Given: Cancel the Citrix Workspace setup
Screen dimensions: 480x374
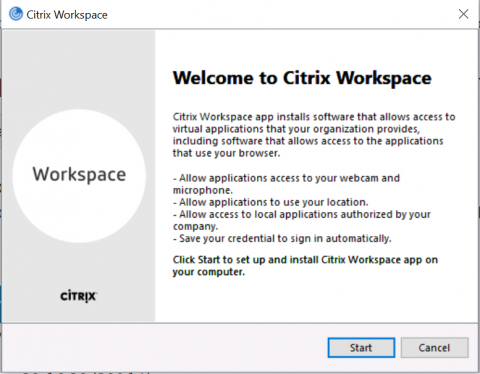Looking at the screenshot, I should pos(434,348).
